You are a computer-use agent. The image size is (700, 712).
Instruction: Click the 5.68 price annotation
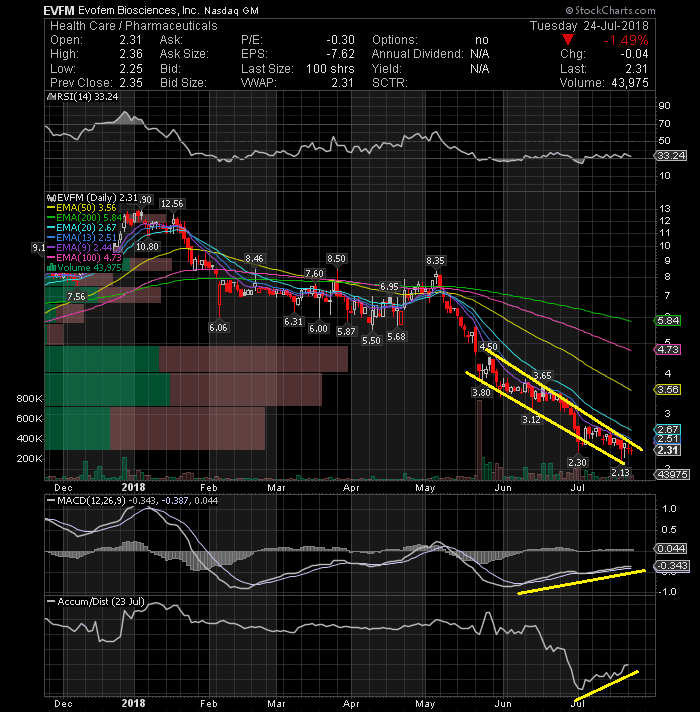pos(396,336)
